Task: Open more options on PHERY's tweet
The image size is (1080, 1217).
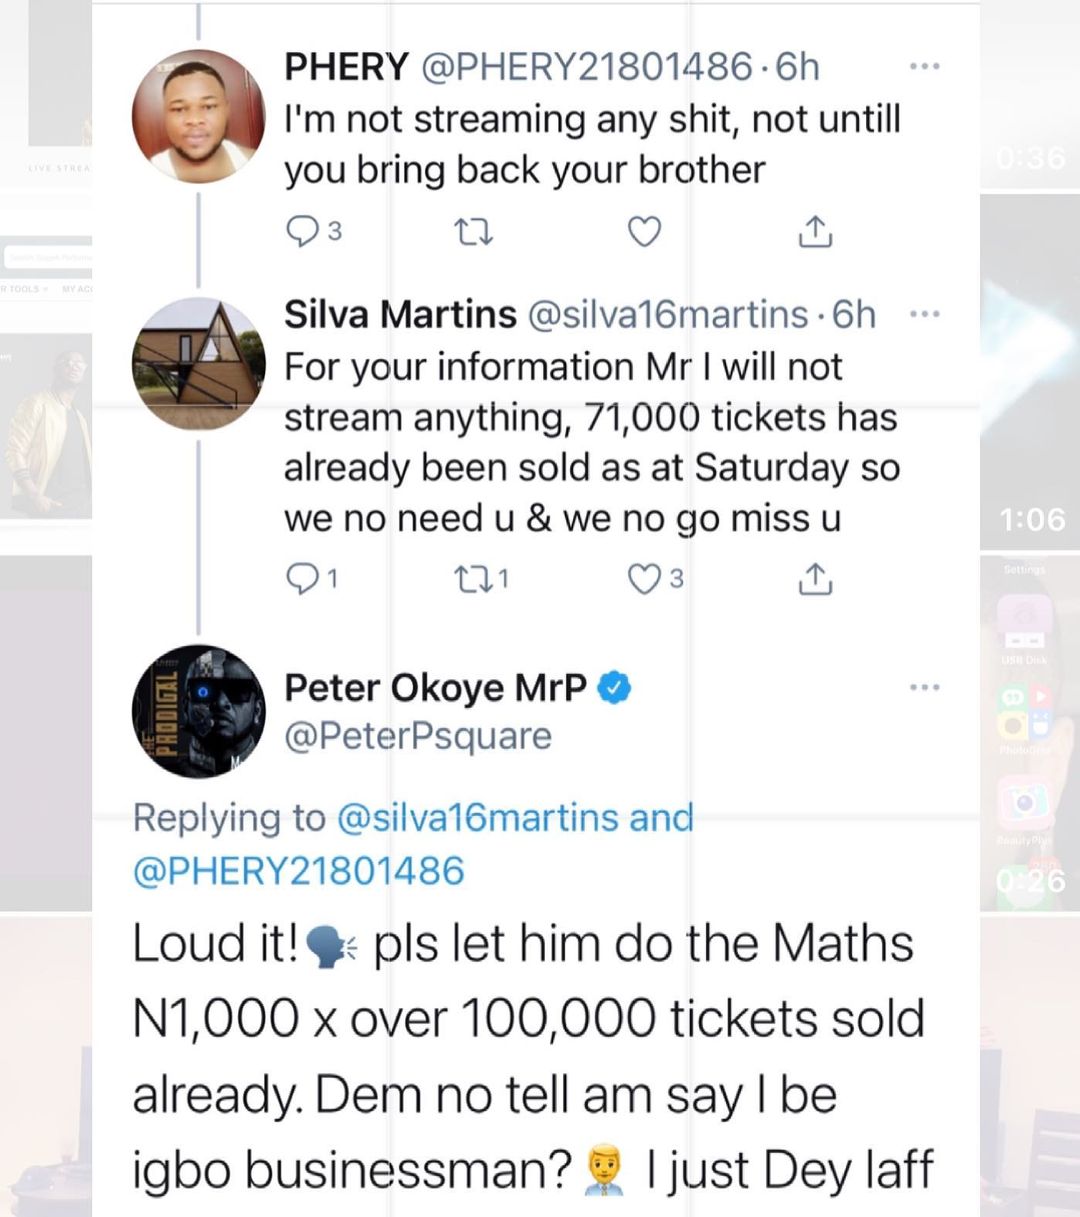Action: point(924,67)
